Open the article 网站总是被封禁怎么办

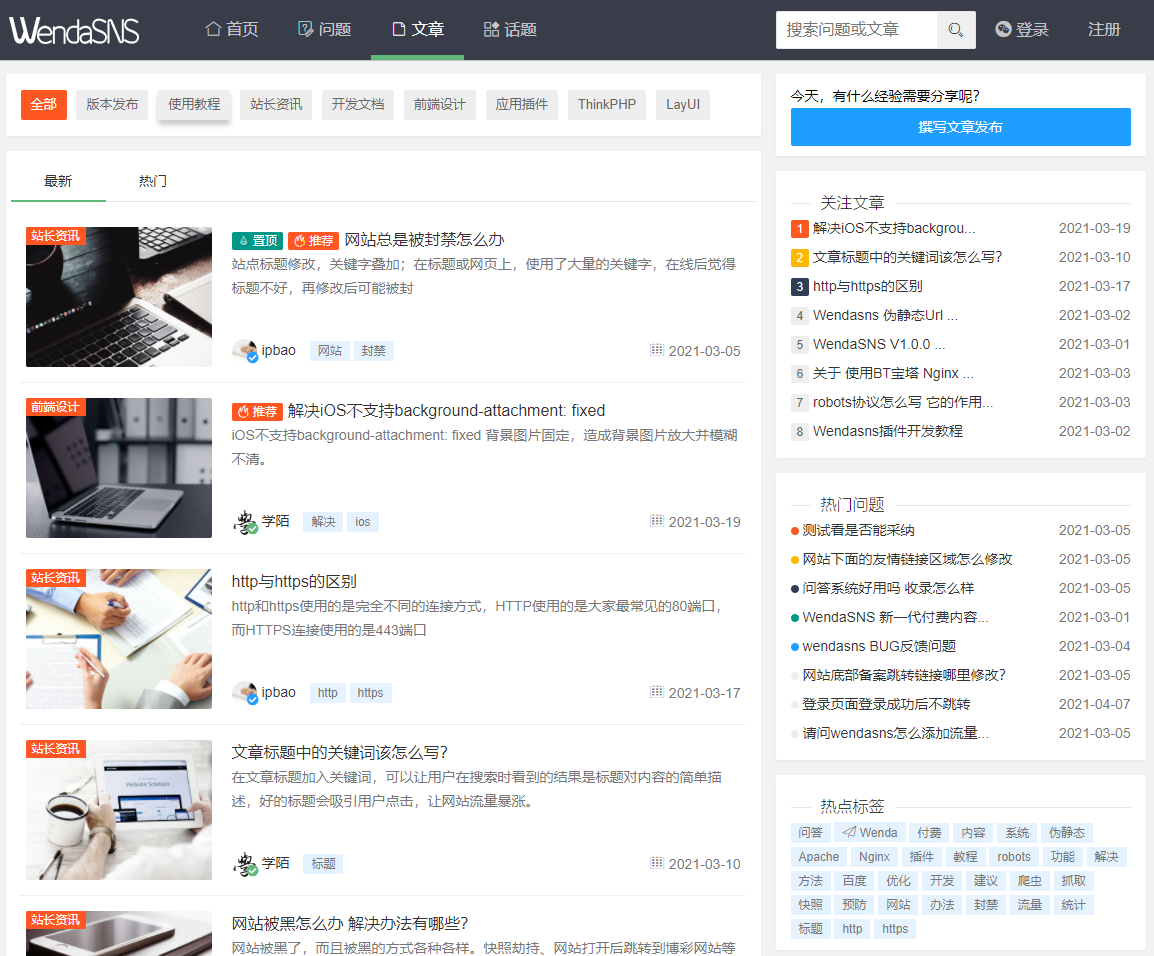point(425,240)
